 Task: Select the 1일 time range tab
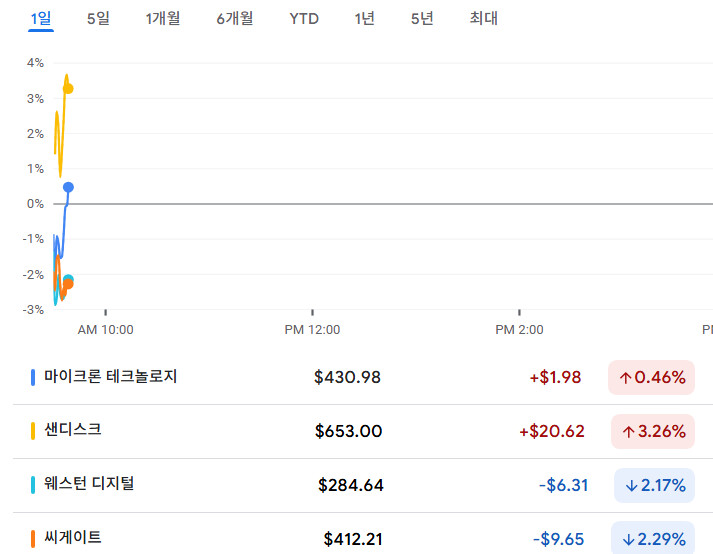pyautogui.click(x=40, y=18)
